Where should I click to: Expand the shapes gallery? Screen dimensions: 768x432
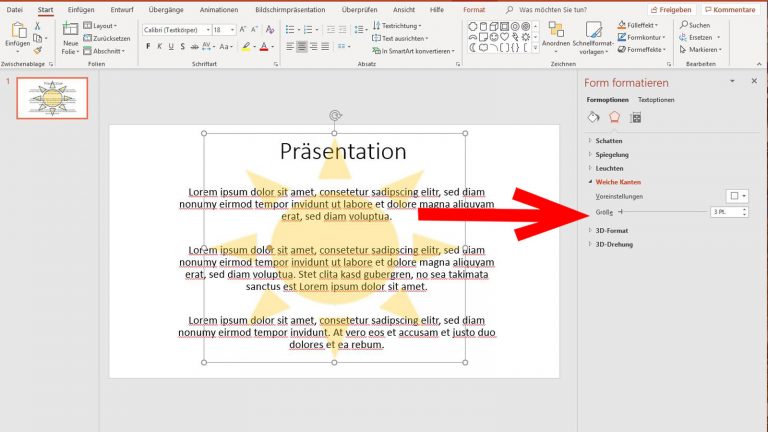[x=535, y=48]
